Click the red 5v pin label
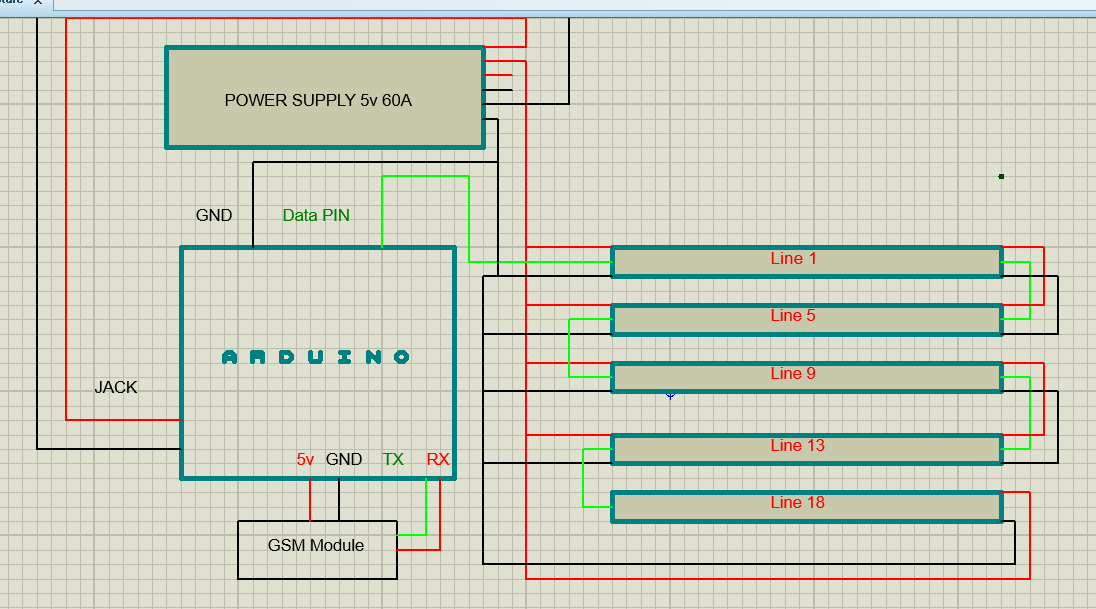 (x=305, y=459)
